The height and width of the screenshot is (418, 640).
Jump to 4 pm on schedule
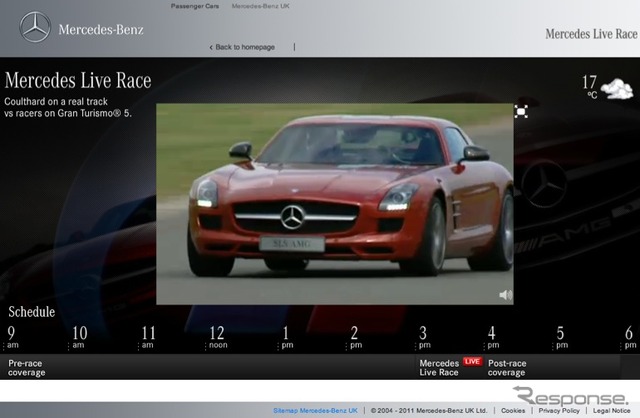pos(493,338)
